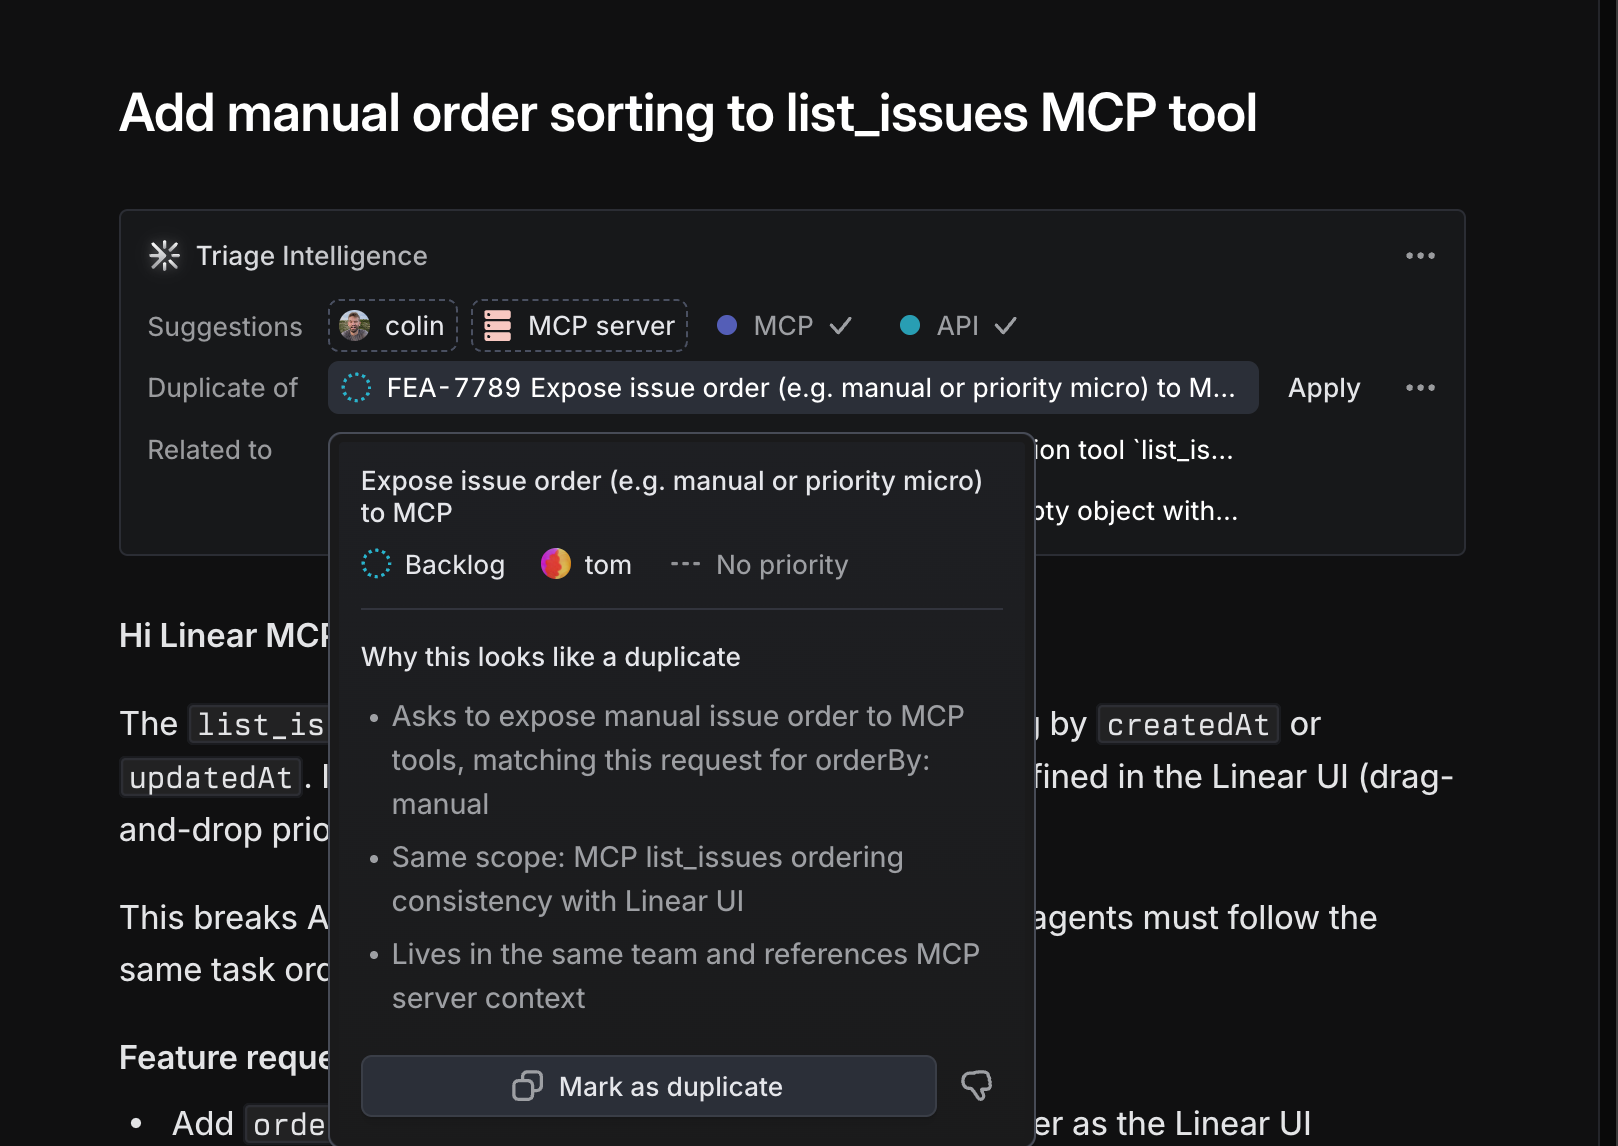Toggle thumbs-down on the duplicate suggestion
Screen dimensions: 1618x1146
pos(976,1084)
